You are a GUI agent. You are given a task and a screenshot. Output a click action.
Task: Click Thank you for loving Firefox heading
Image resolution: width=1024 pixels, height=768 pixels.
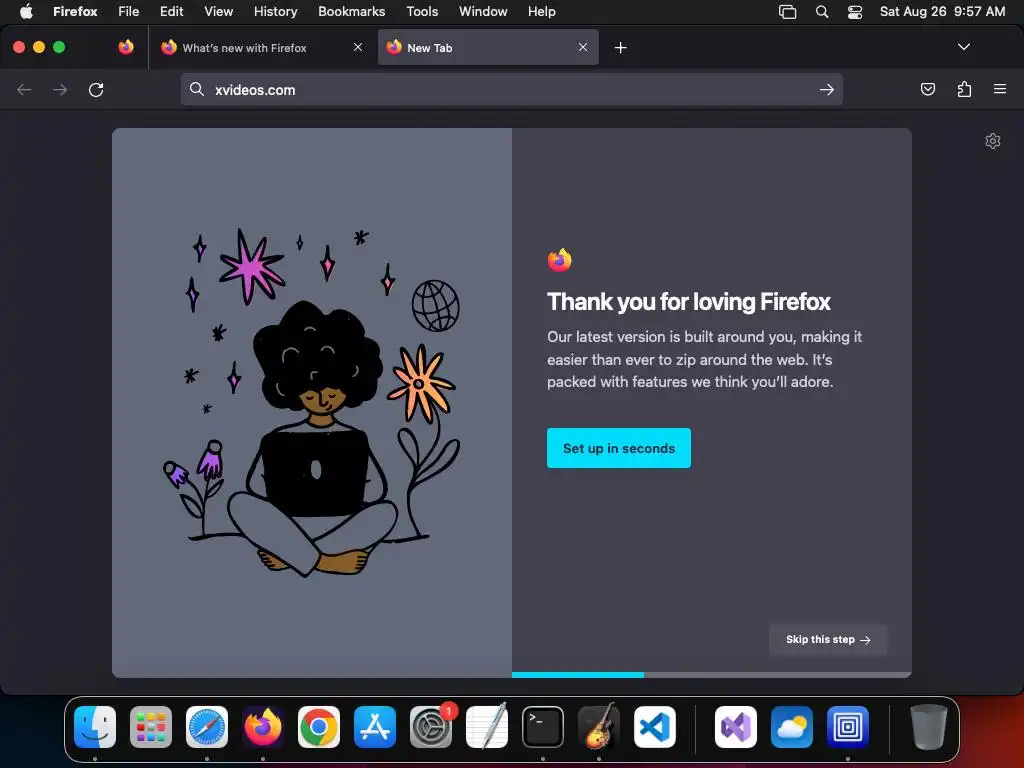(688, 302)
